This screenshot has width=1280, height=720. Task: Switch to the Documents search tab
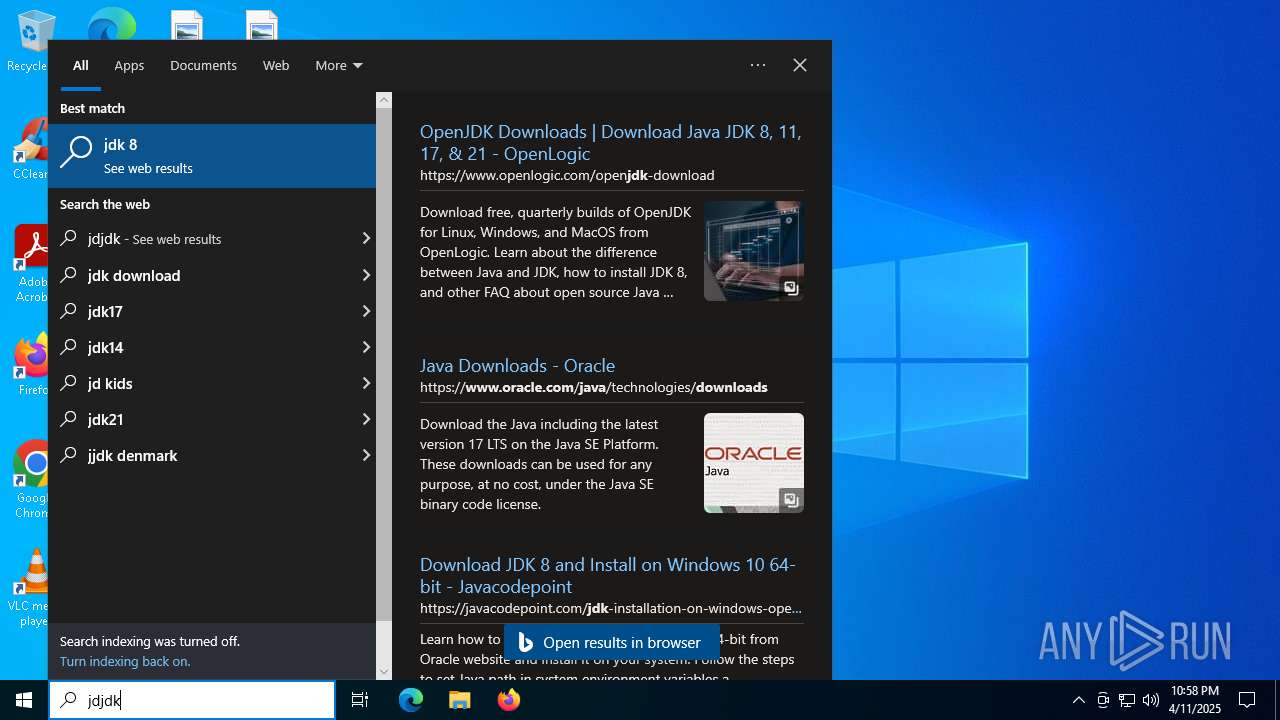click(x=203, y=65)
